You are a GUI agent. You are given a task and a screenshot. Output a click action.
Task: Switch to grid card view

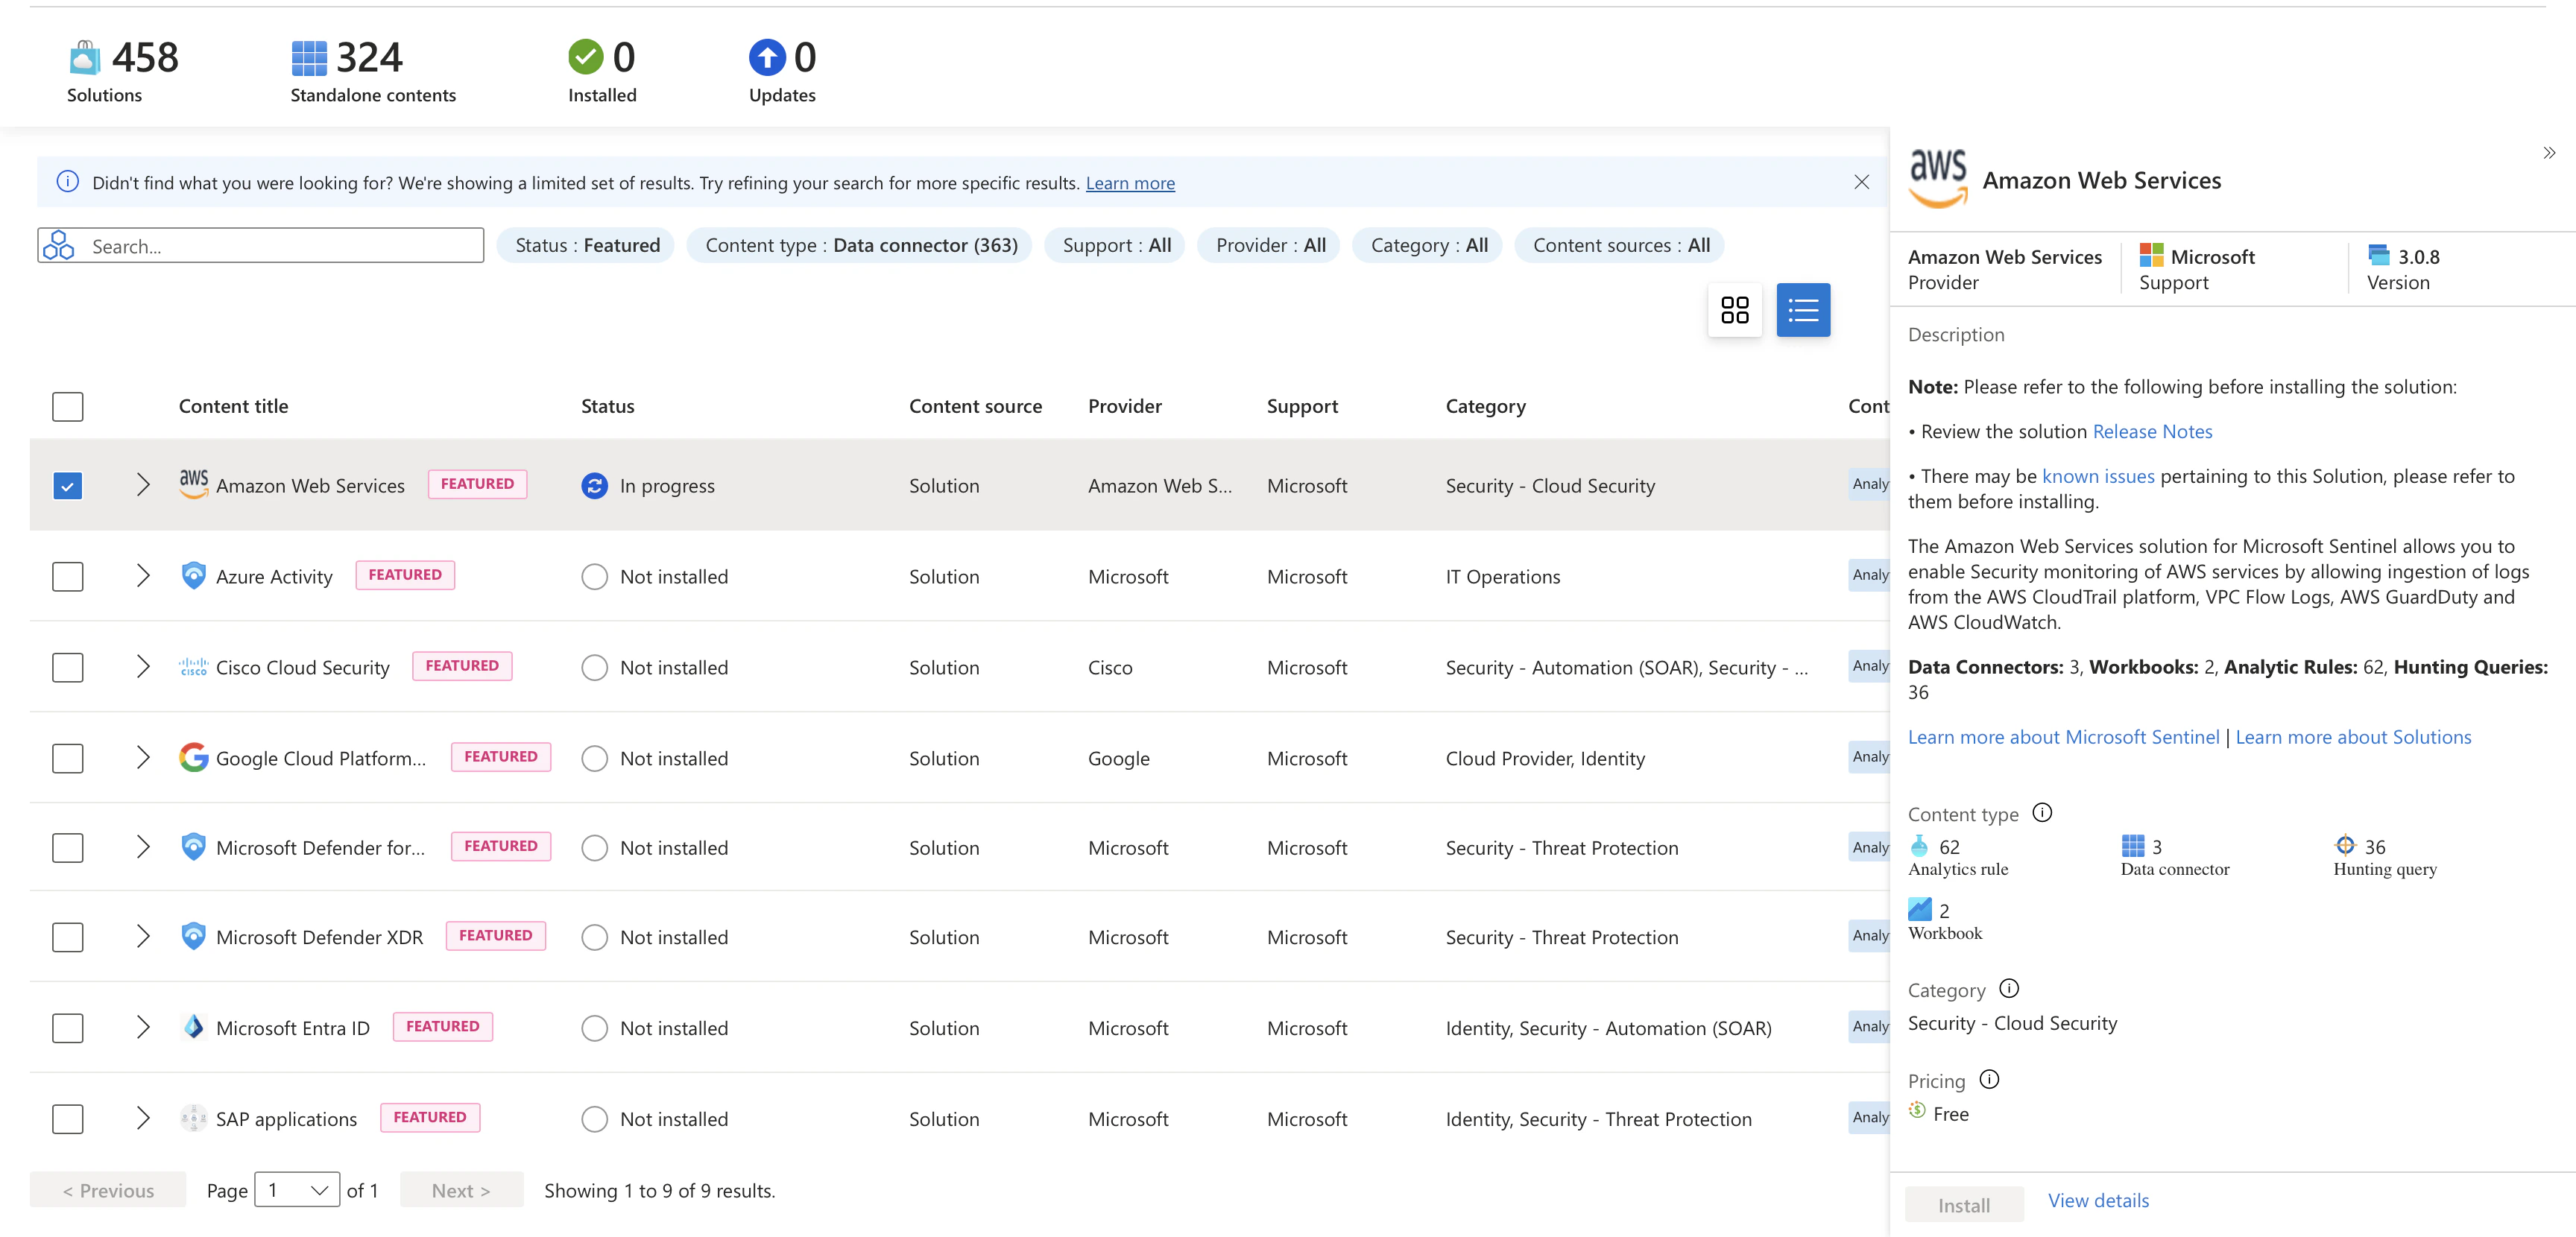(1735, 310)
